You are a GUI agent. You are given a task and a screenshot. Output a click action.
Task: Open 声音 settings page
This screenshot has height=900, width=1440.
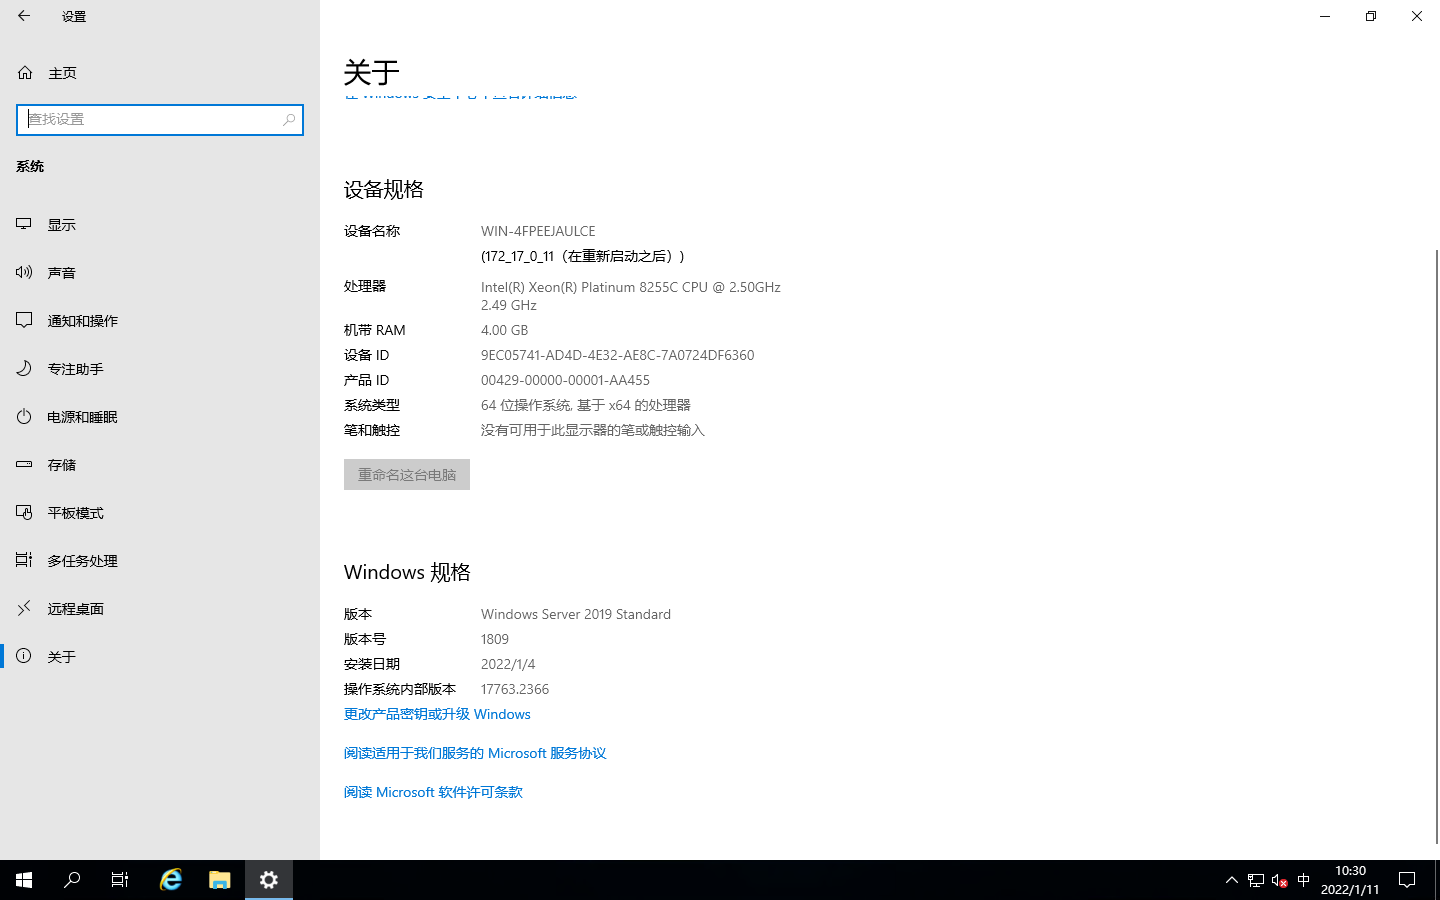(x=160, y=272)
